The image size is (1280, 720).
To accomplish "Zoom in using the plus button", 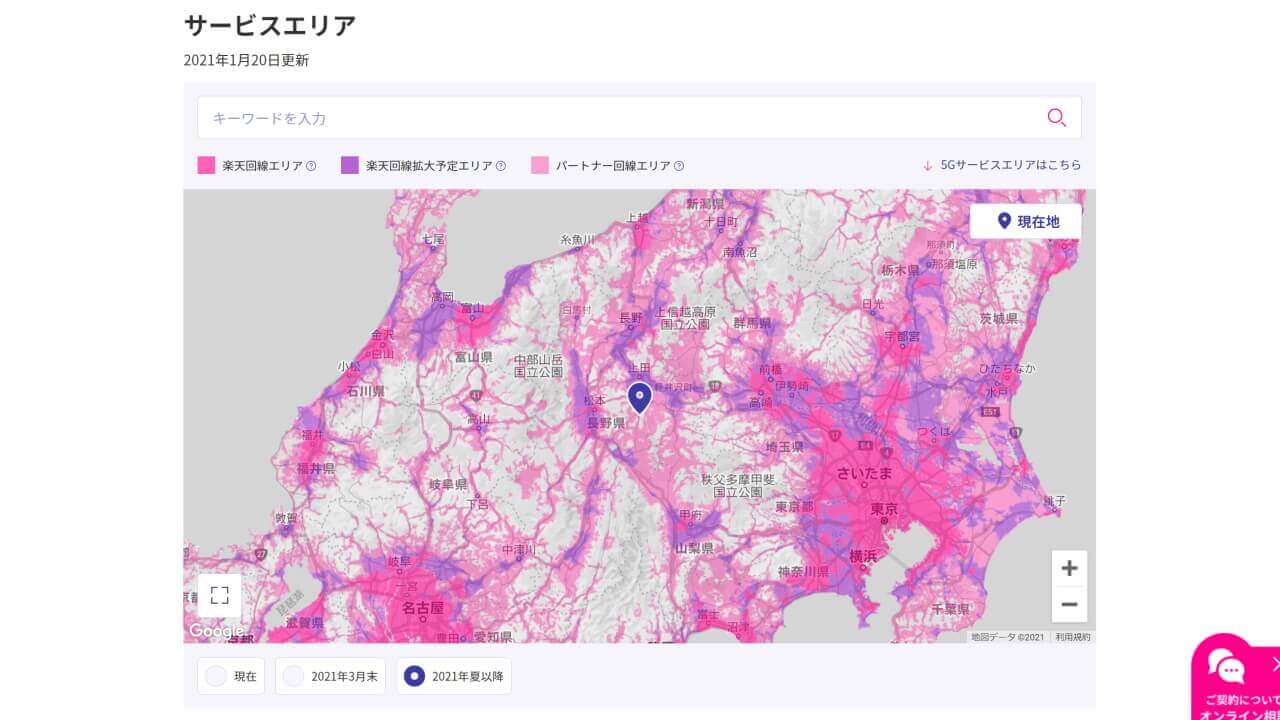I will click(1068, 568).
